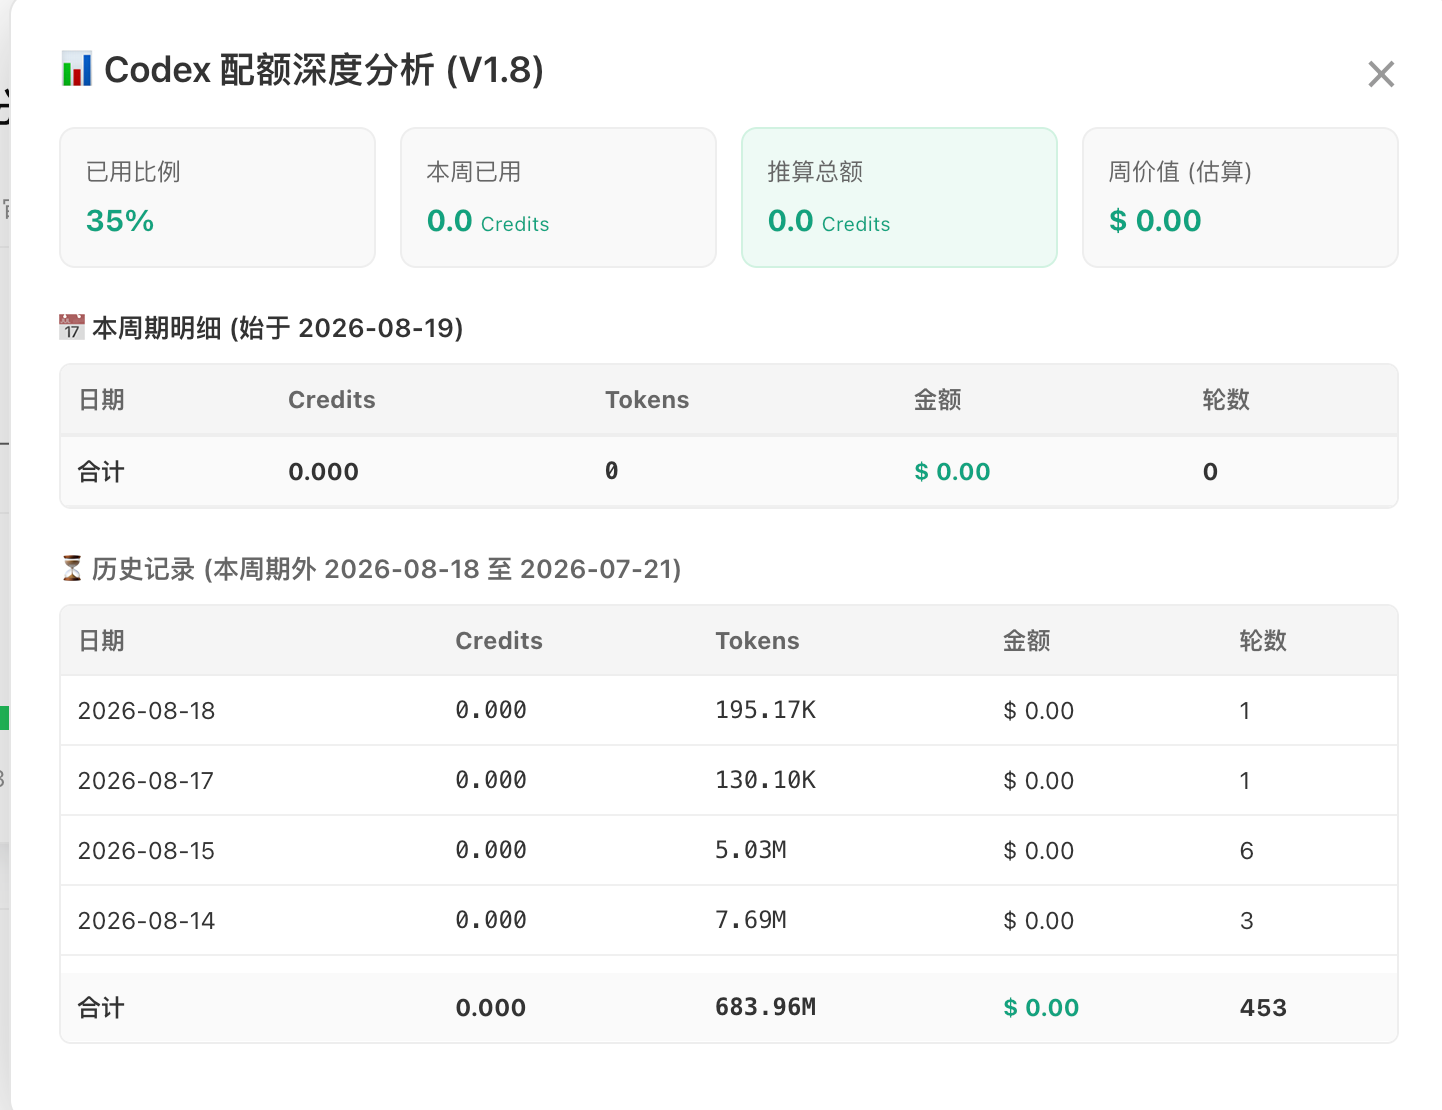Click green $ 0.00 in history total row
This screenshot has width=1442, height=1110.
pos(1041,1008)
